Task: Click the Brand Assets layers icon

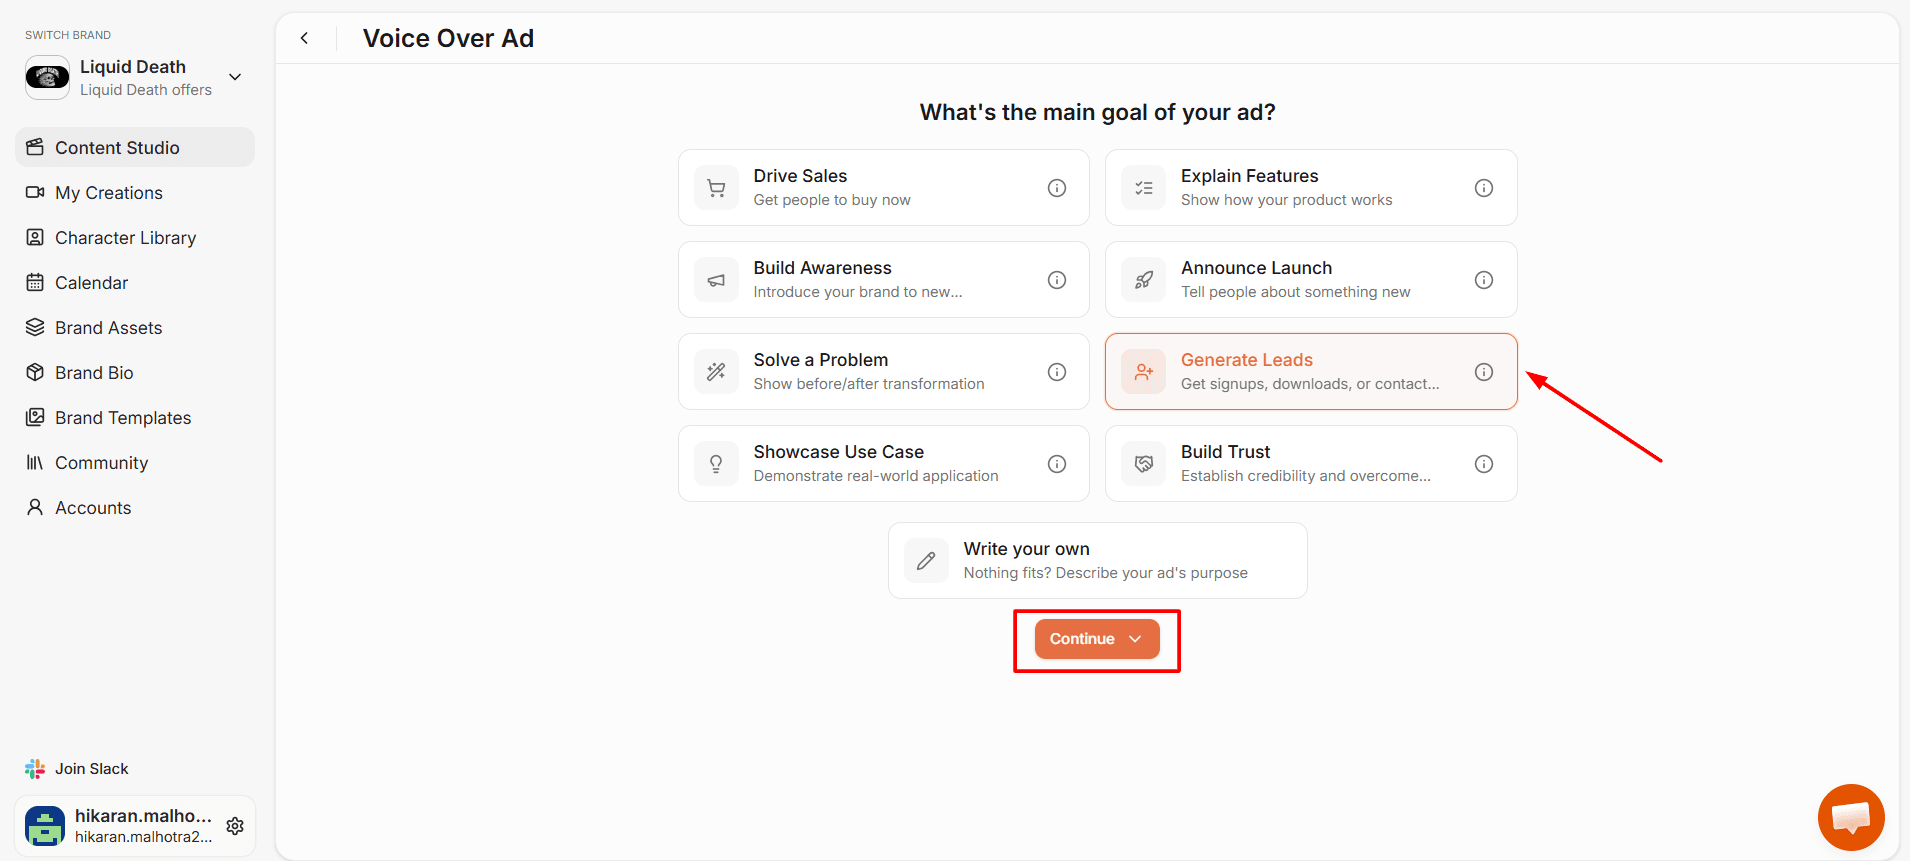Action: pyautogui.click(x=35, y=327)
